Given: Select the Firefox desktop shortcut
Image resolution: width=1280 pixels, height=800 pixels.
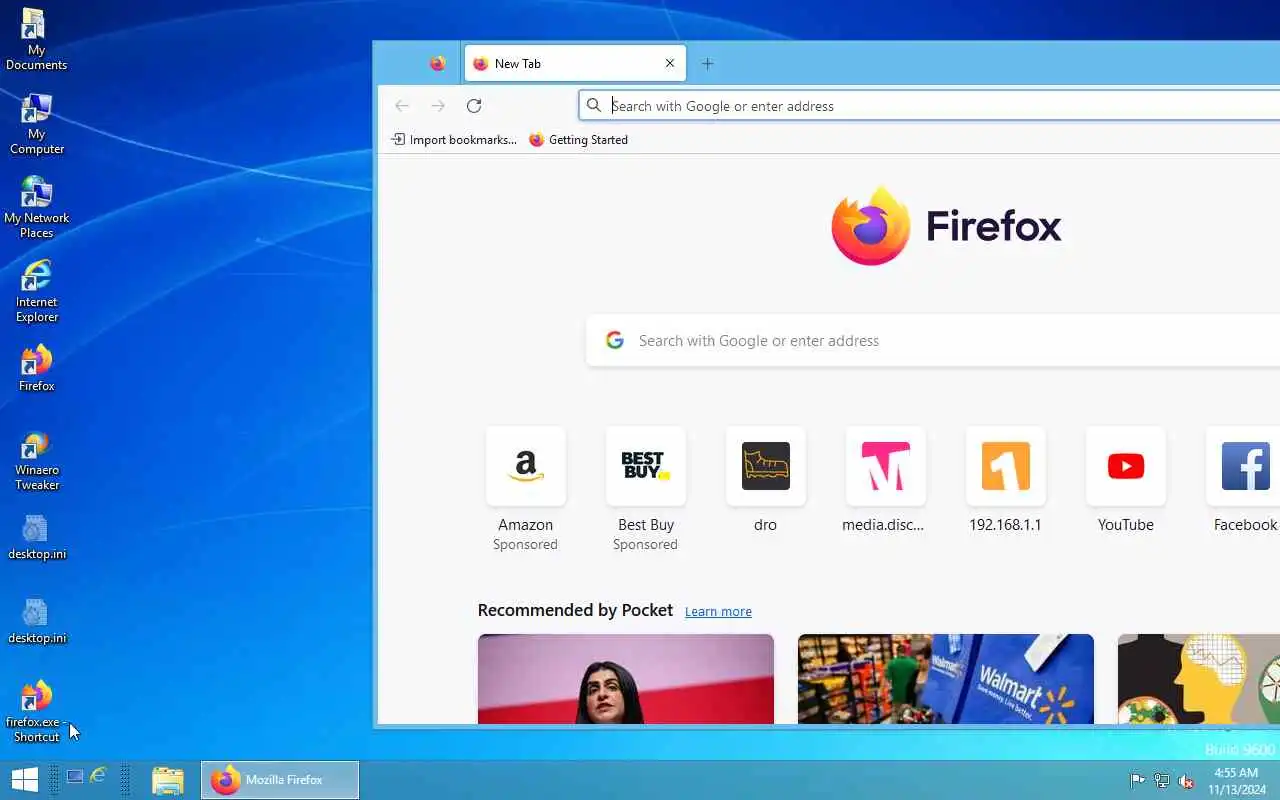Looking at the screenshot, I should click(x=36, y=368).
